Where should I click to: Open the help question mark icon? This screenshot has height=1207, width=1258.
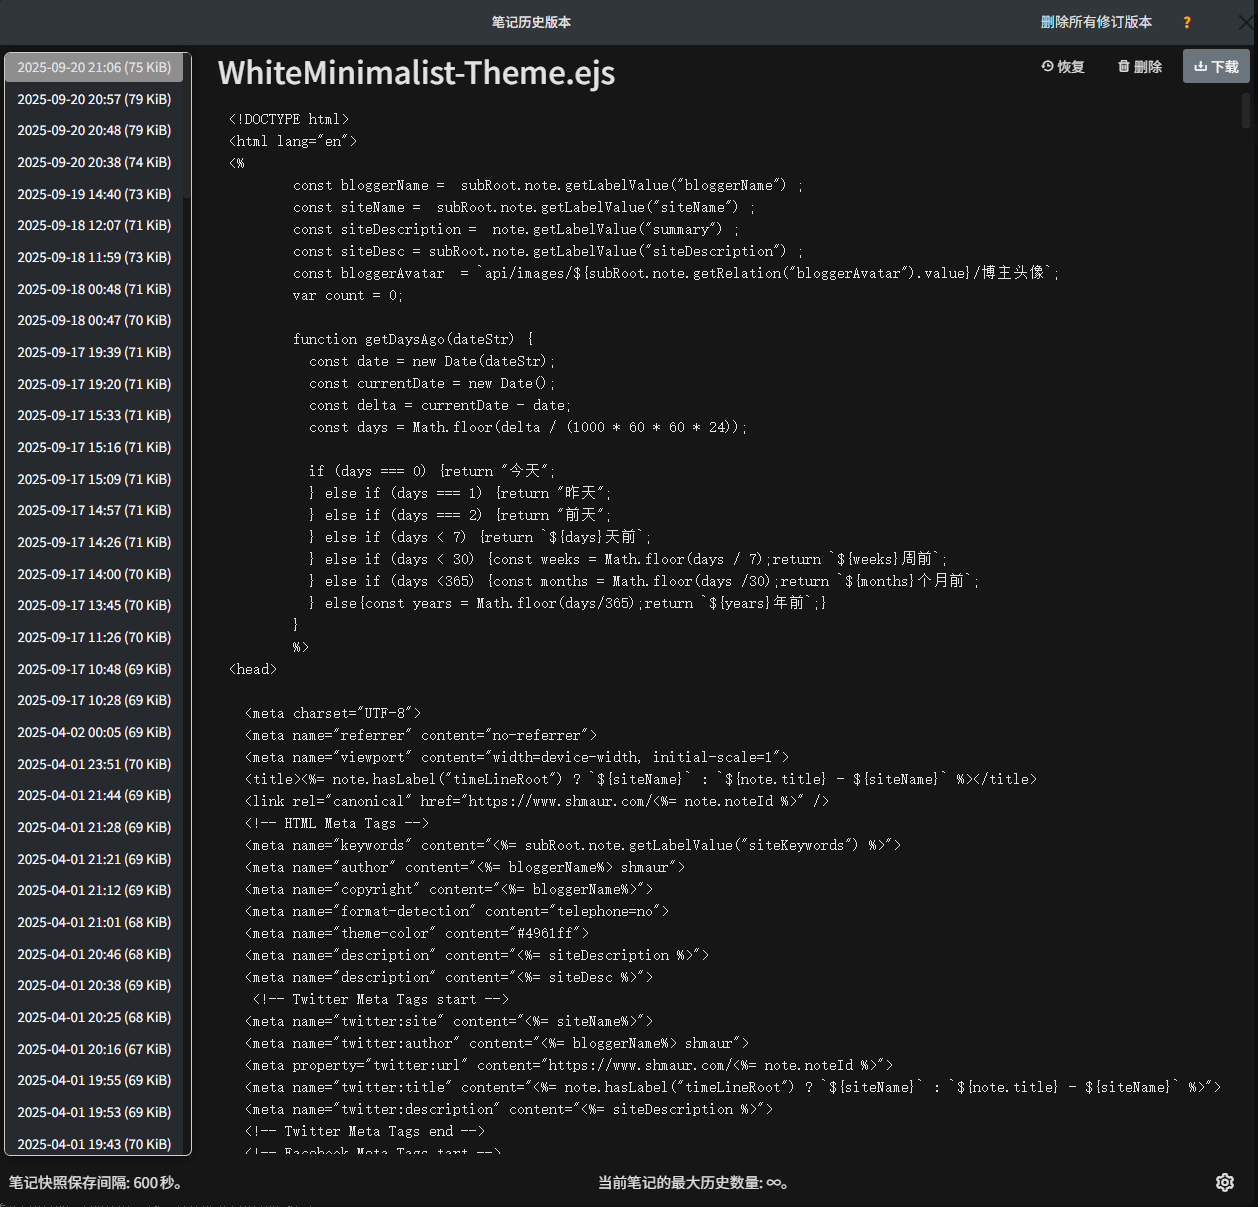click(1187, 22)
